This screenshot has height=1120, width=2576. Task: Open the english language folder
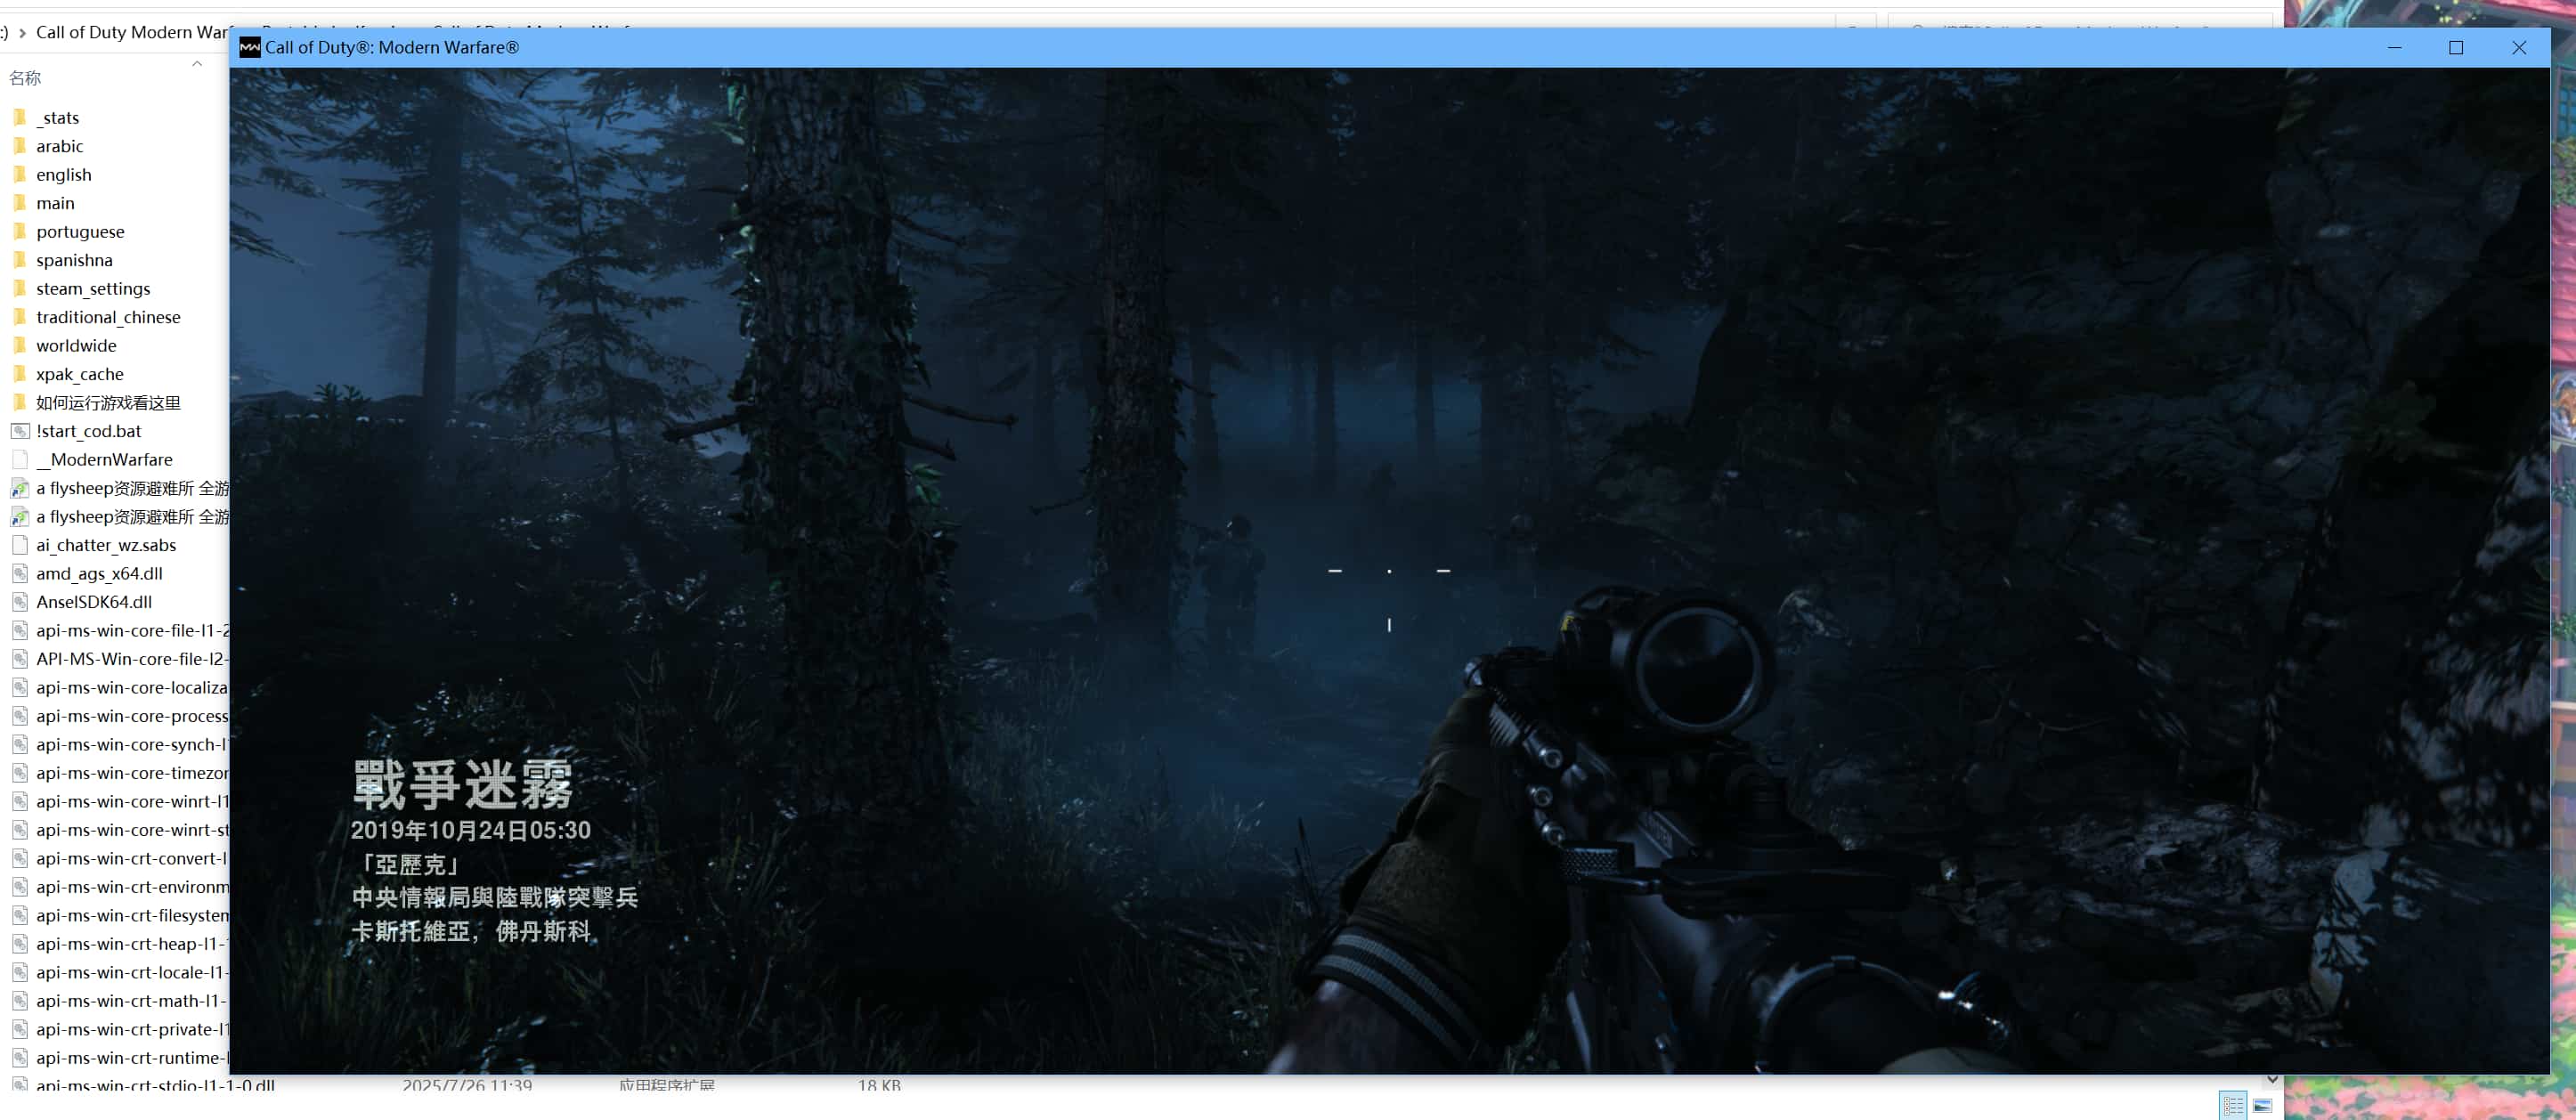click(x=63, y=174)
